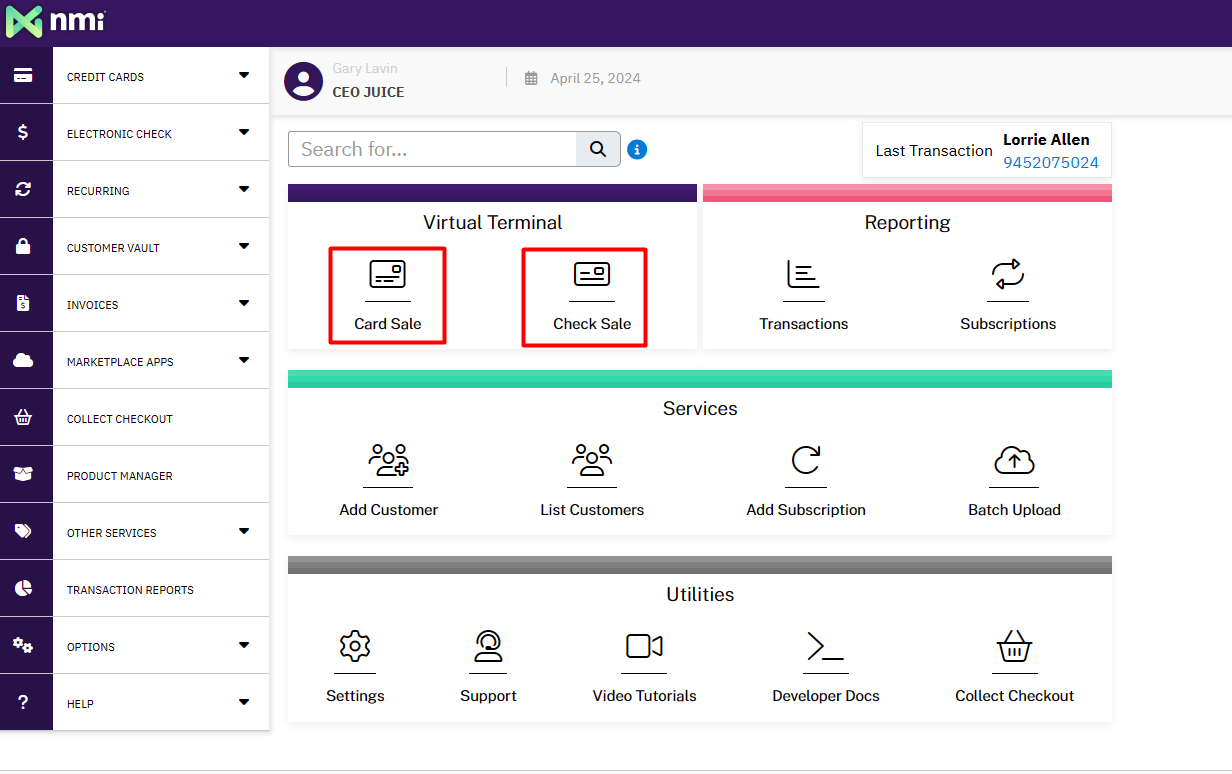
Task: Open Video Tutorials under Utilities
Action: pos(644,667)
